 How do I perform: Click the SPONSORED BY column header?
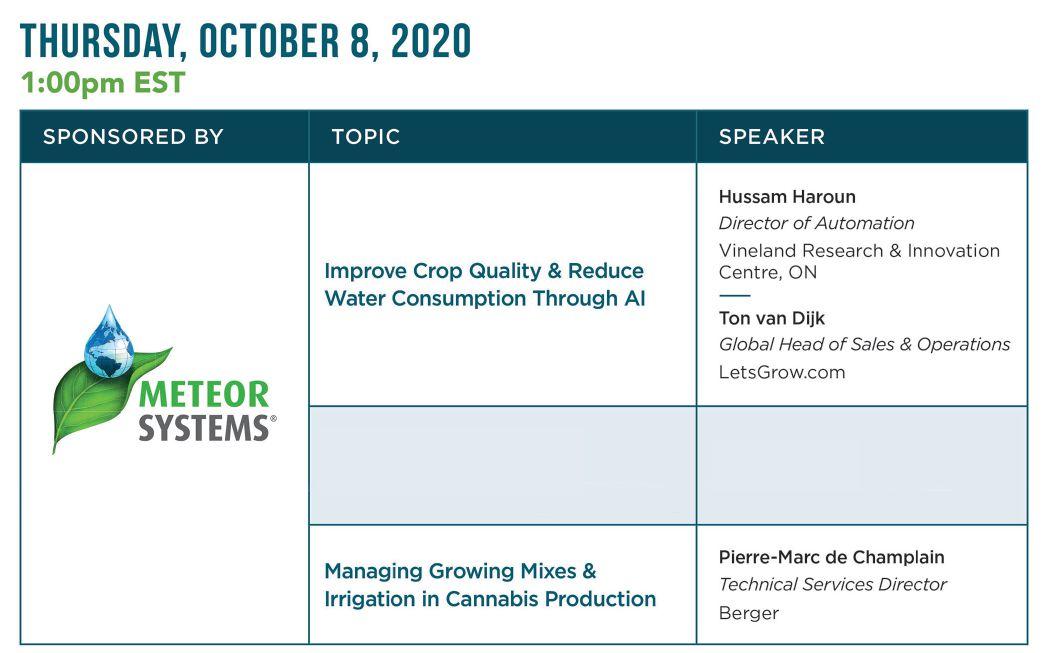pos(133,137)
